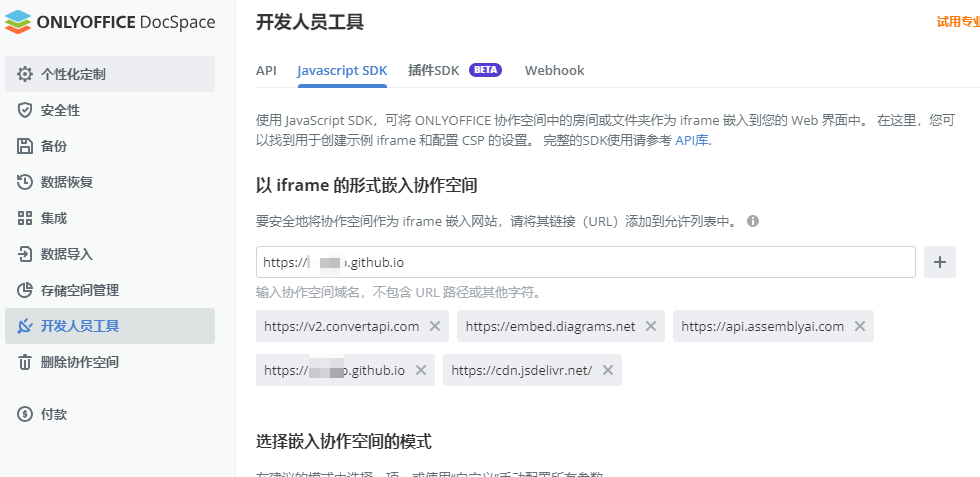Add the typed URL with the plus button
The height and width of the screenshot is (477, 980).
[x=939, y=262]
